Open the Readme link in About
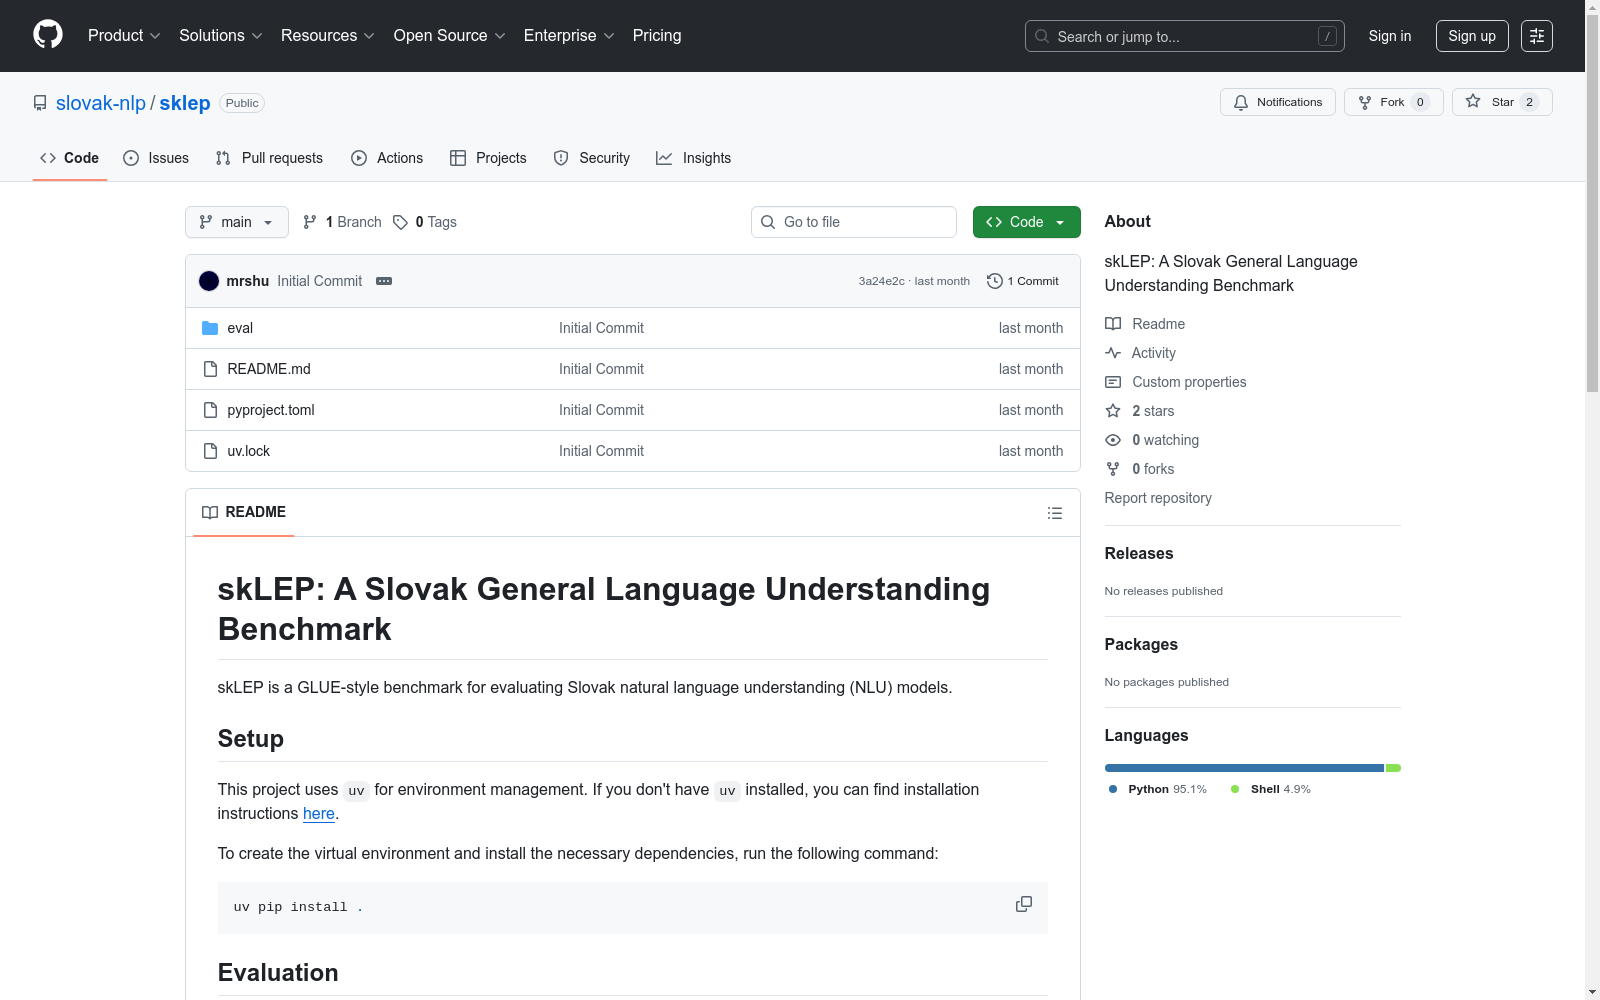 [1145, 324]
